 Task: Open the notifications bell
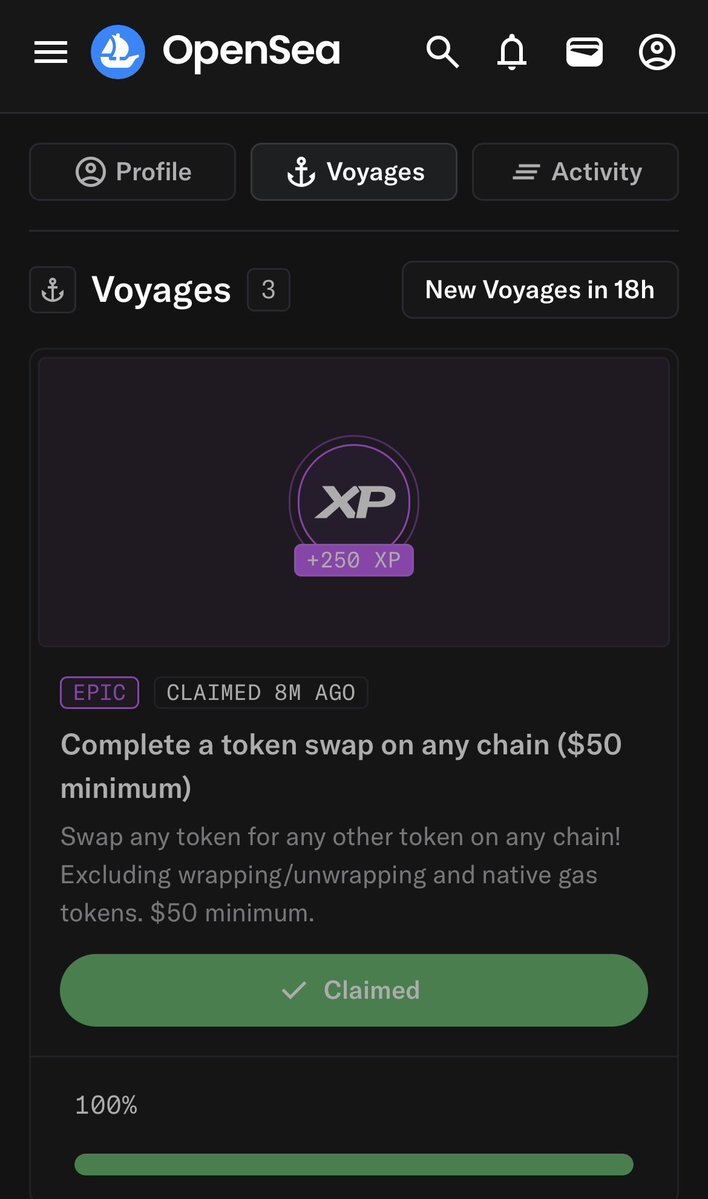pyautogui.click(x=512, y=52)
